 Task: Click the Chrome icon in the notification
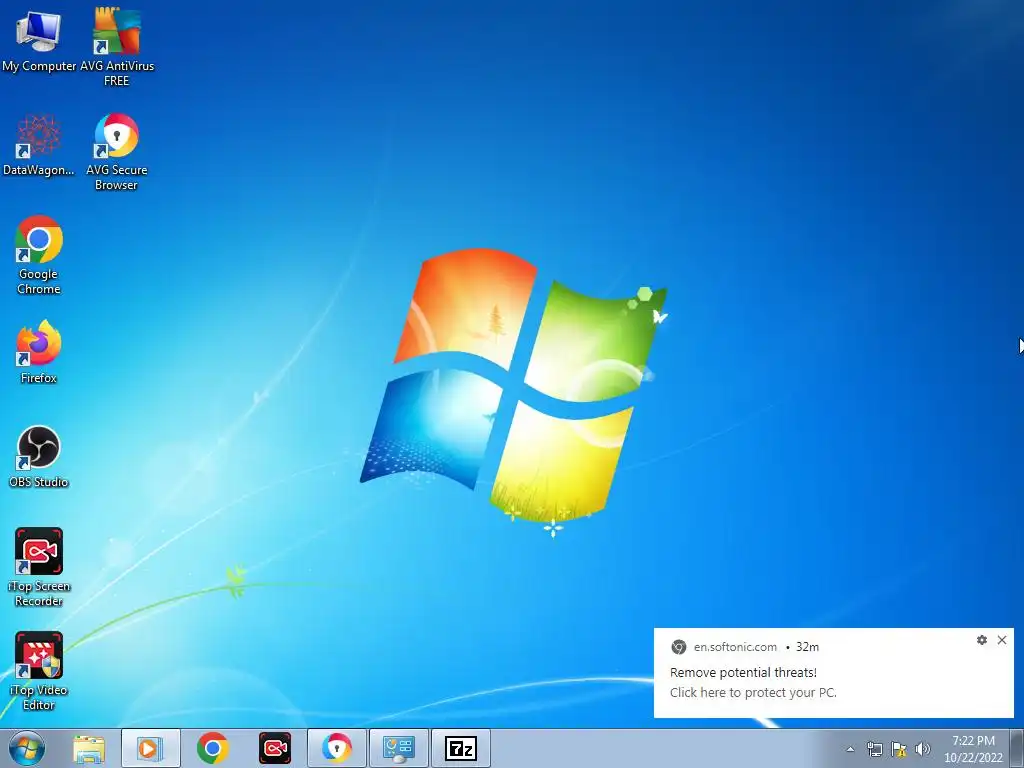(679, 647)
